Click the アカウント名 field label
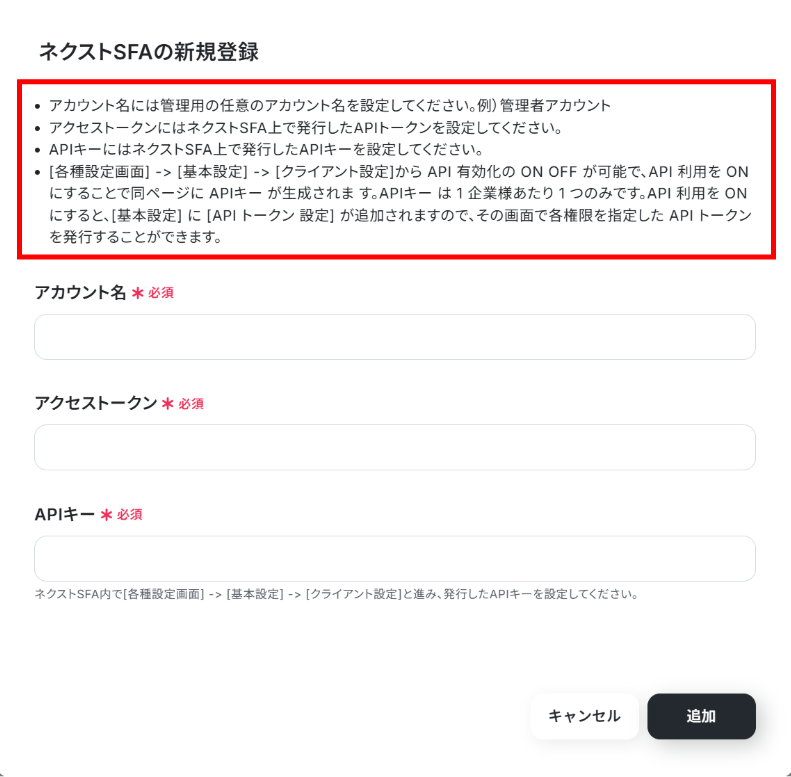Screen dimensions: 791x777 pos(80,292)
